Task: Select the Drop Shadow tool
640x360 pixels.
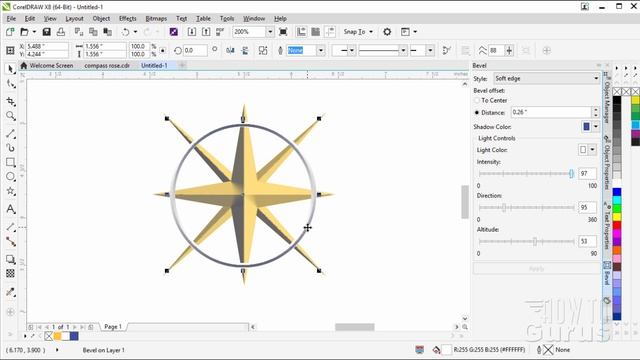Action: [x=11, y=259]
